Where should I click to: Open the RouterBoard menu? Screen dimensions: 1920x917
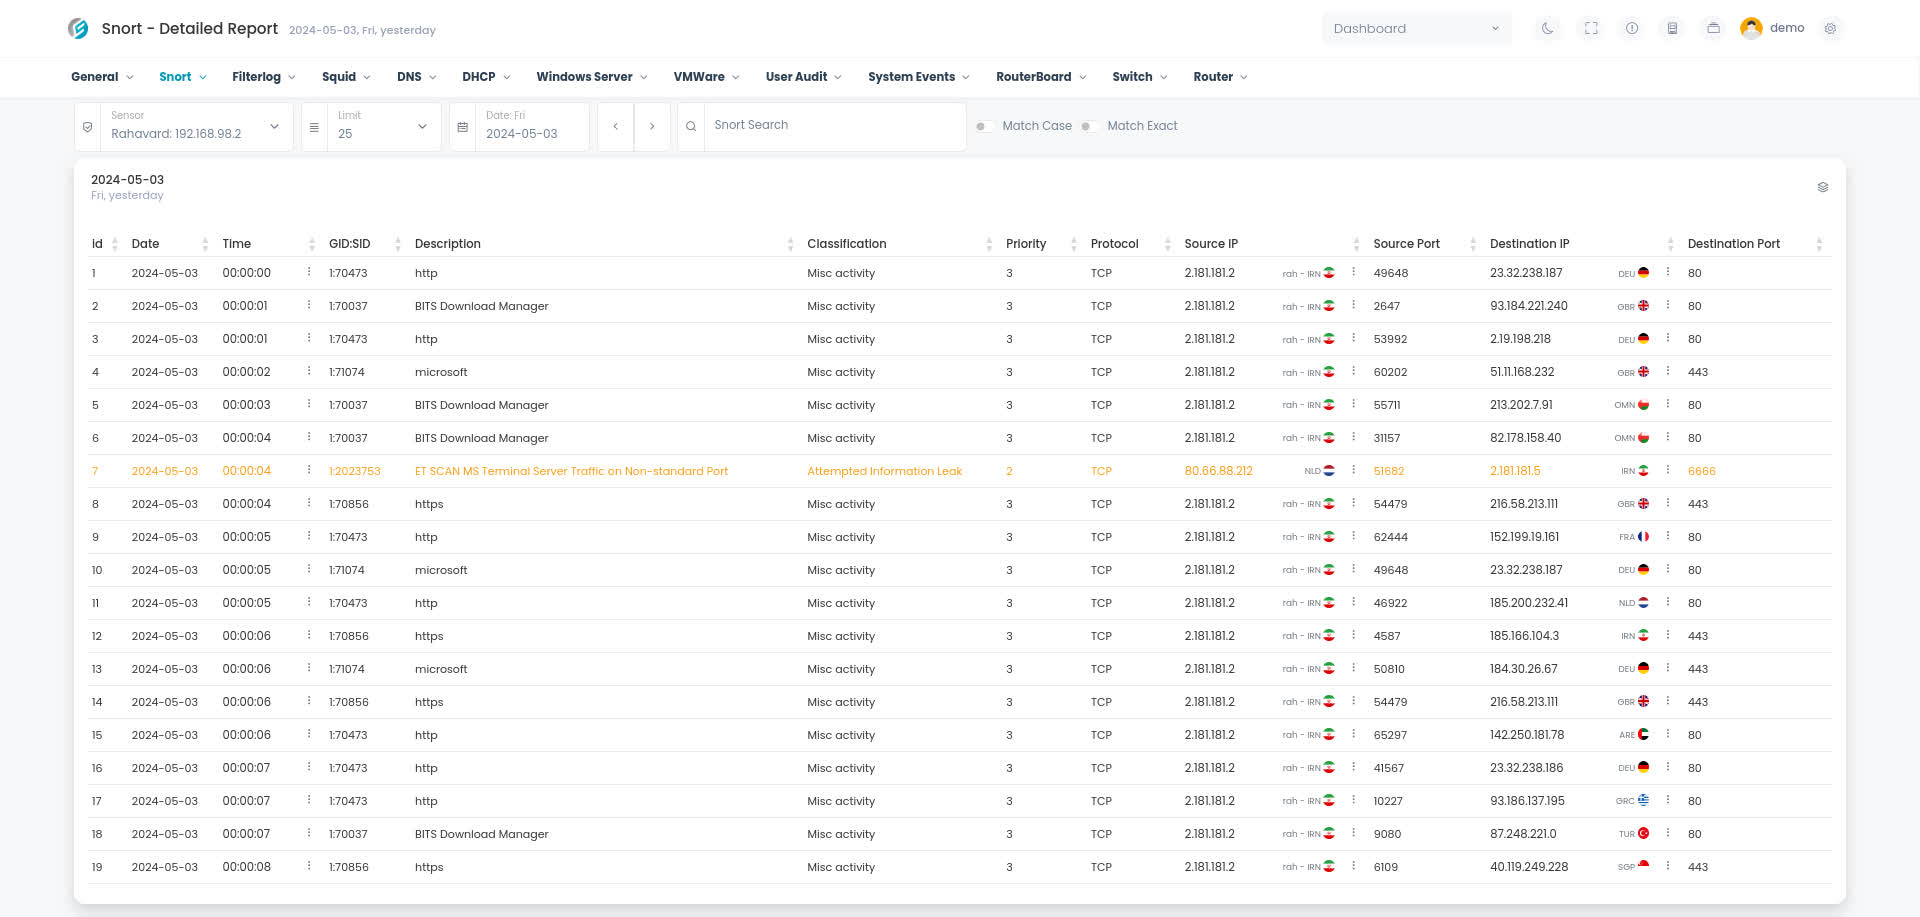[1041, 77]
